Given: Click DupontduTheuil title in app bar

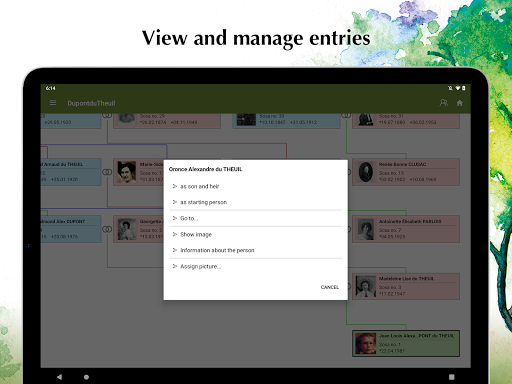Looking at the screenshot, I should [91, 103].
